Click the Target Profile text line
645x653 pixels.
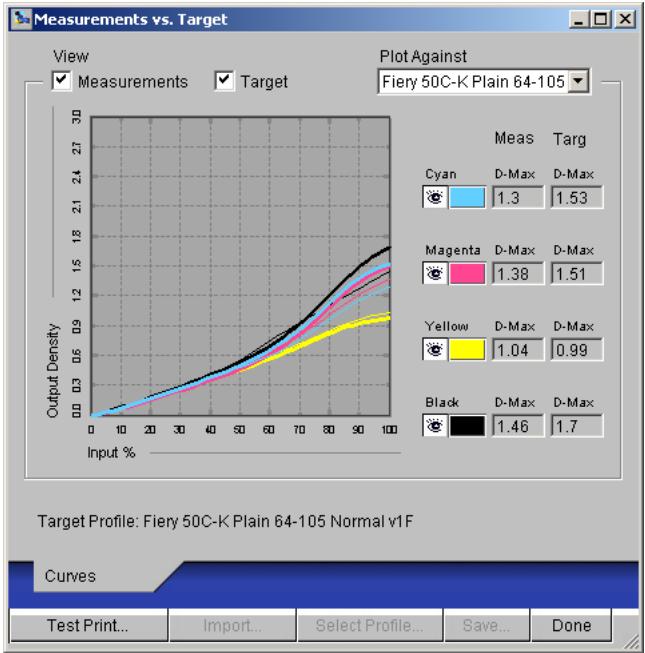click(225, 521)
